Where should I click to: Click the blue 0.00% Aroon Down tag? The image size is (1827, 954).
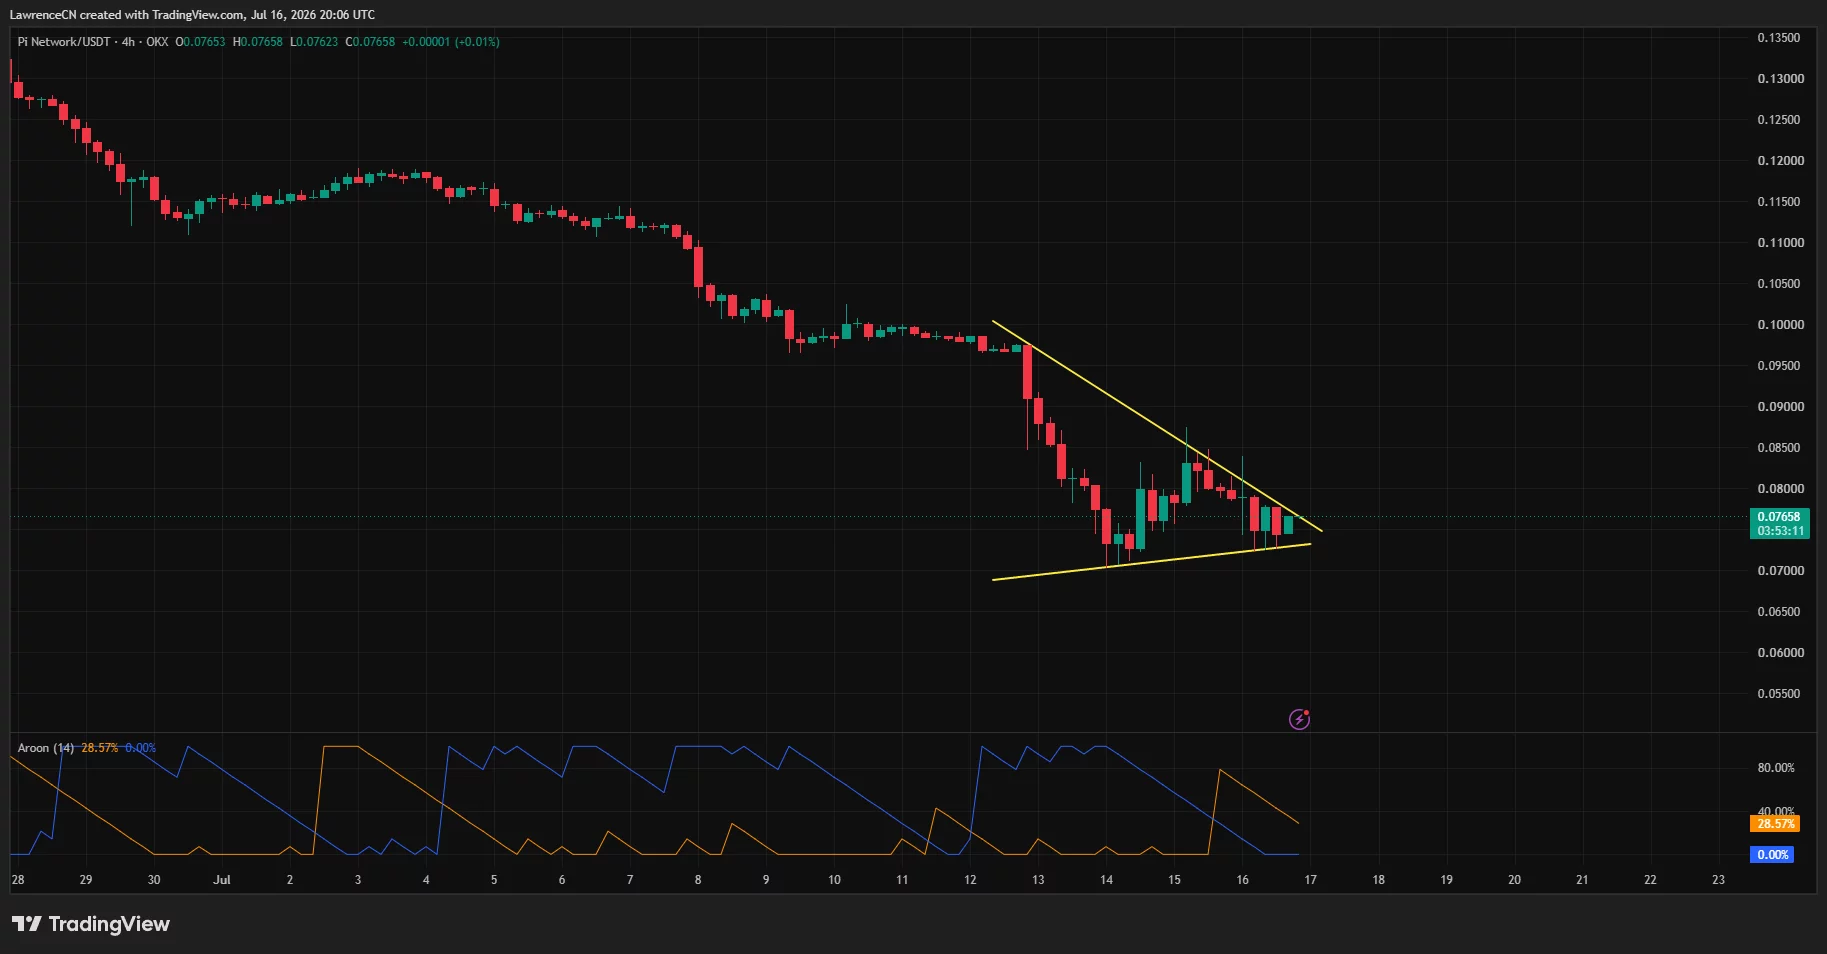(x=1772, y=855)
